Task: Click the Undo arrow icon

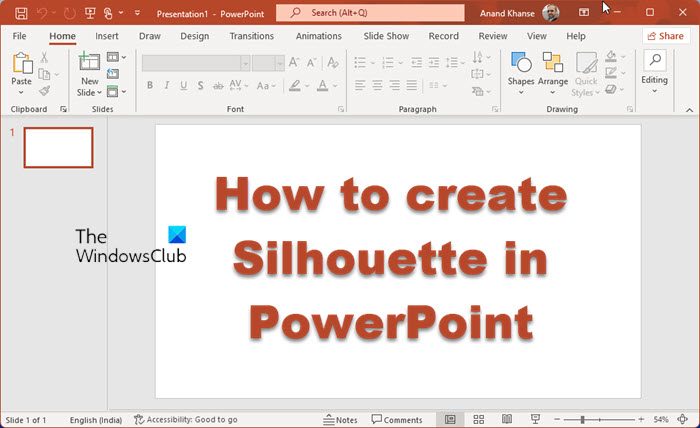Action: pyautogui.click(x=42, y=13)
